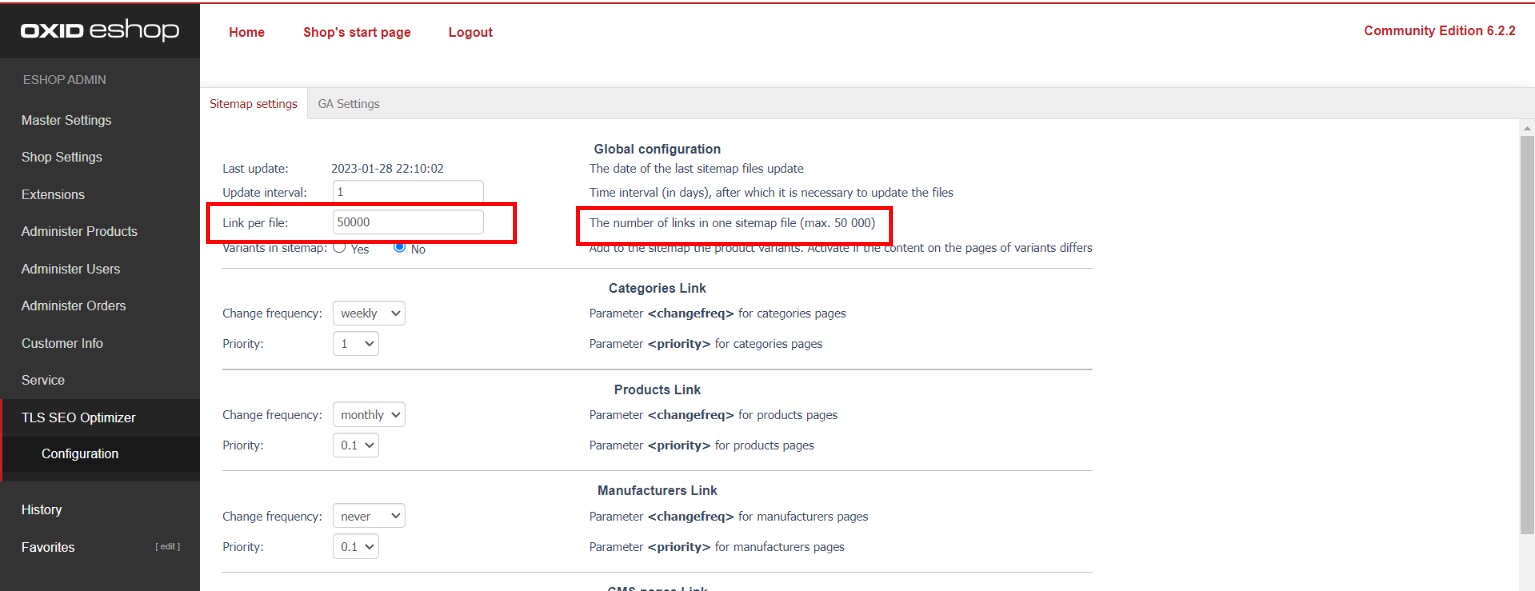Open the Categories Link change frequency dropdown
Viewport: 1535px width, 591px height.
tap(368, 312)
